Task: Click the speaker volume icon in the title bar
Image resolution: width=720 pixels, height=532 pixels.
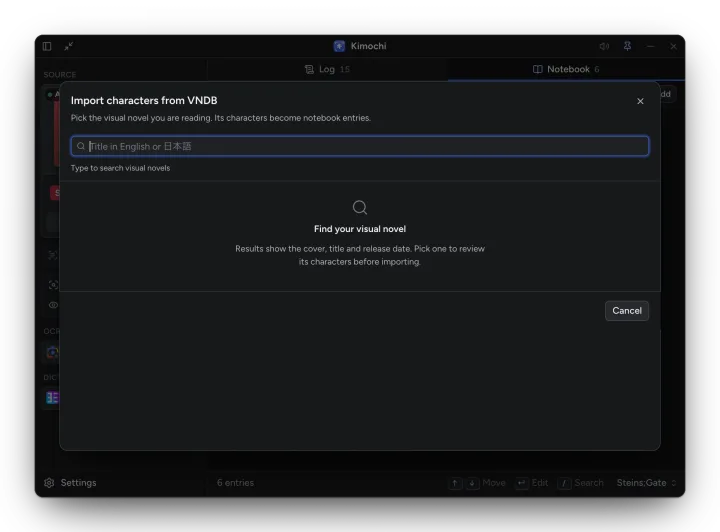Action: 604,46
